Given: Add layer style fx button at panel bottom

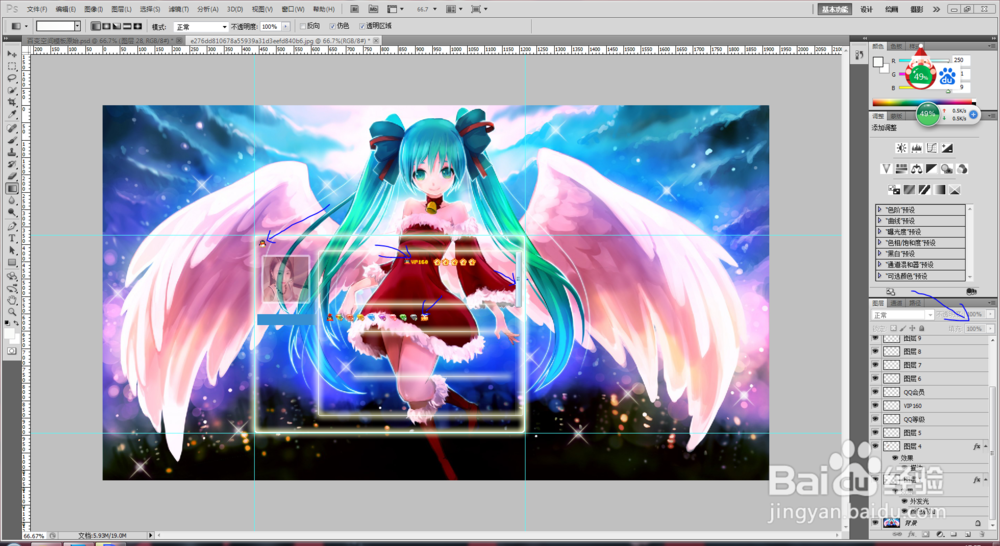Looking at the screenshot, I should click(911, 534).
